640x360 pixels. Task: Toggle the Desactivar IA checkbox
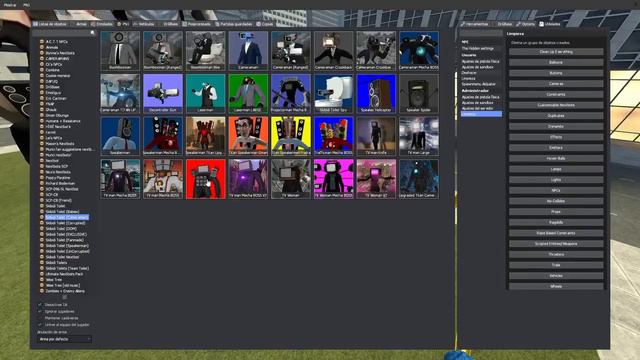tap(40, 304)
